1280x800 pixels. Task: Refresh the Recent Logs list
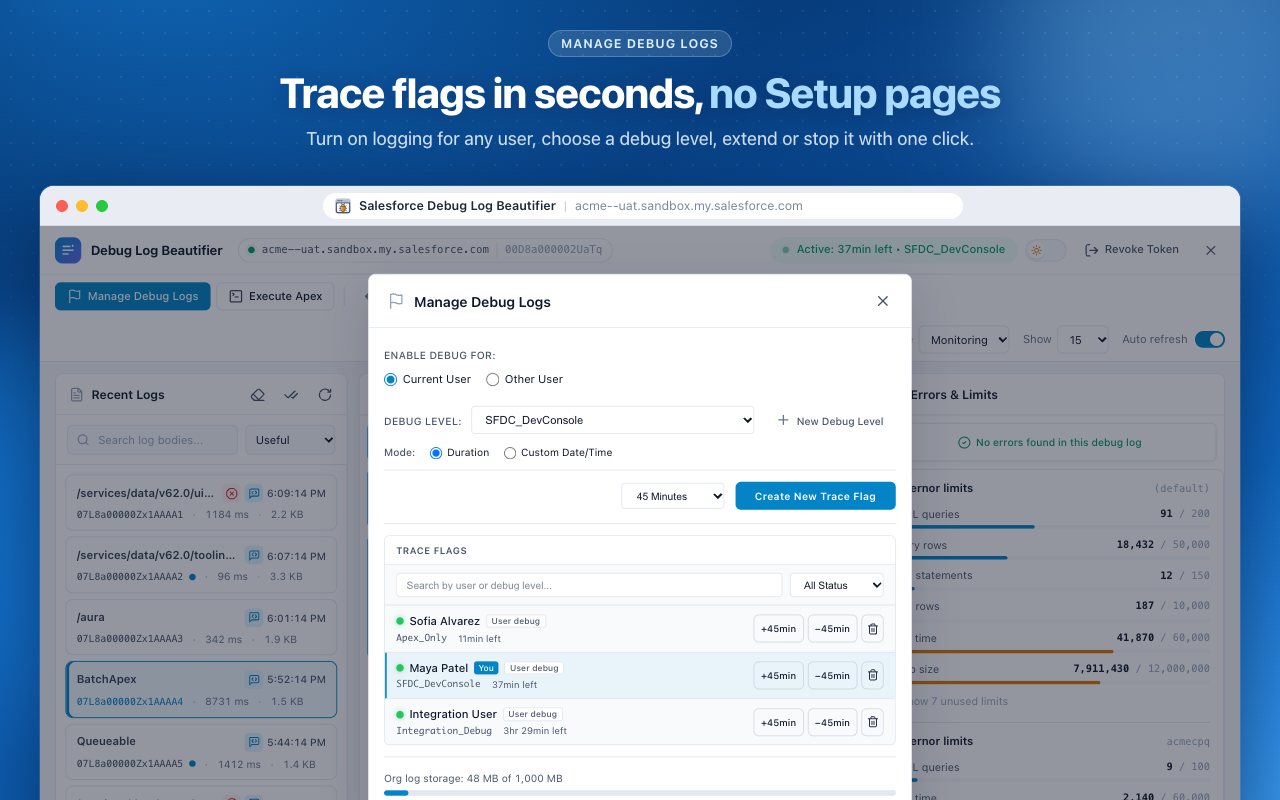pos(325,395)
